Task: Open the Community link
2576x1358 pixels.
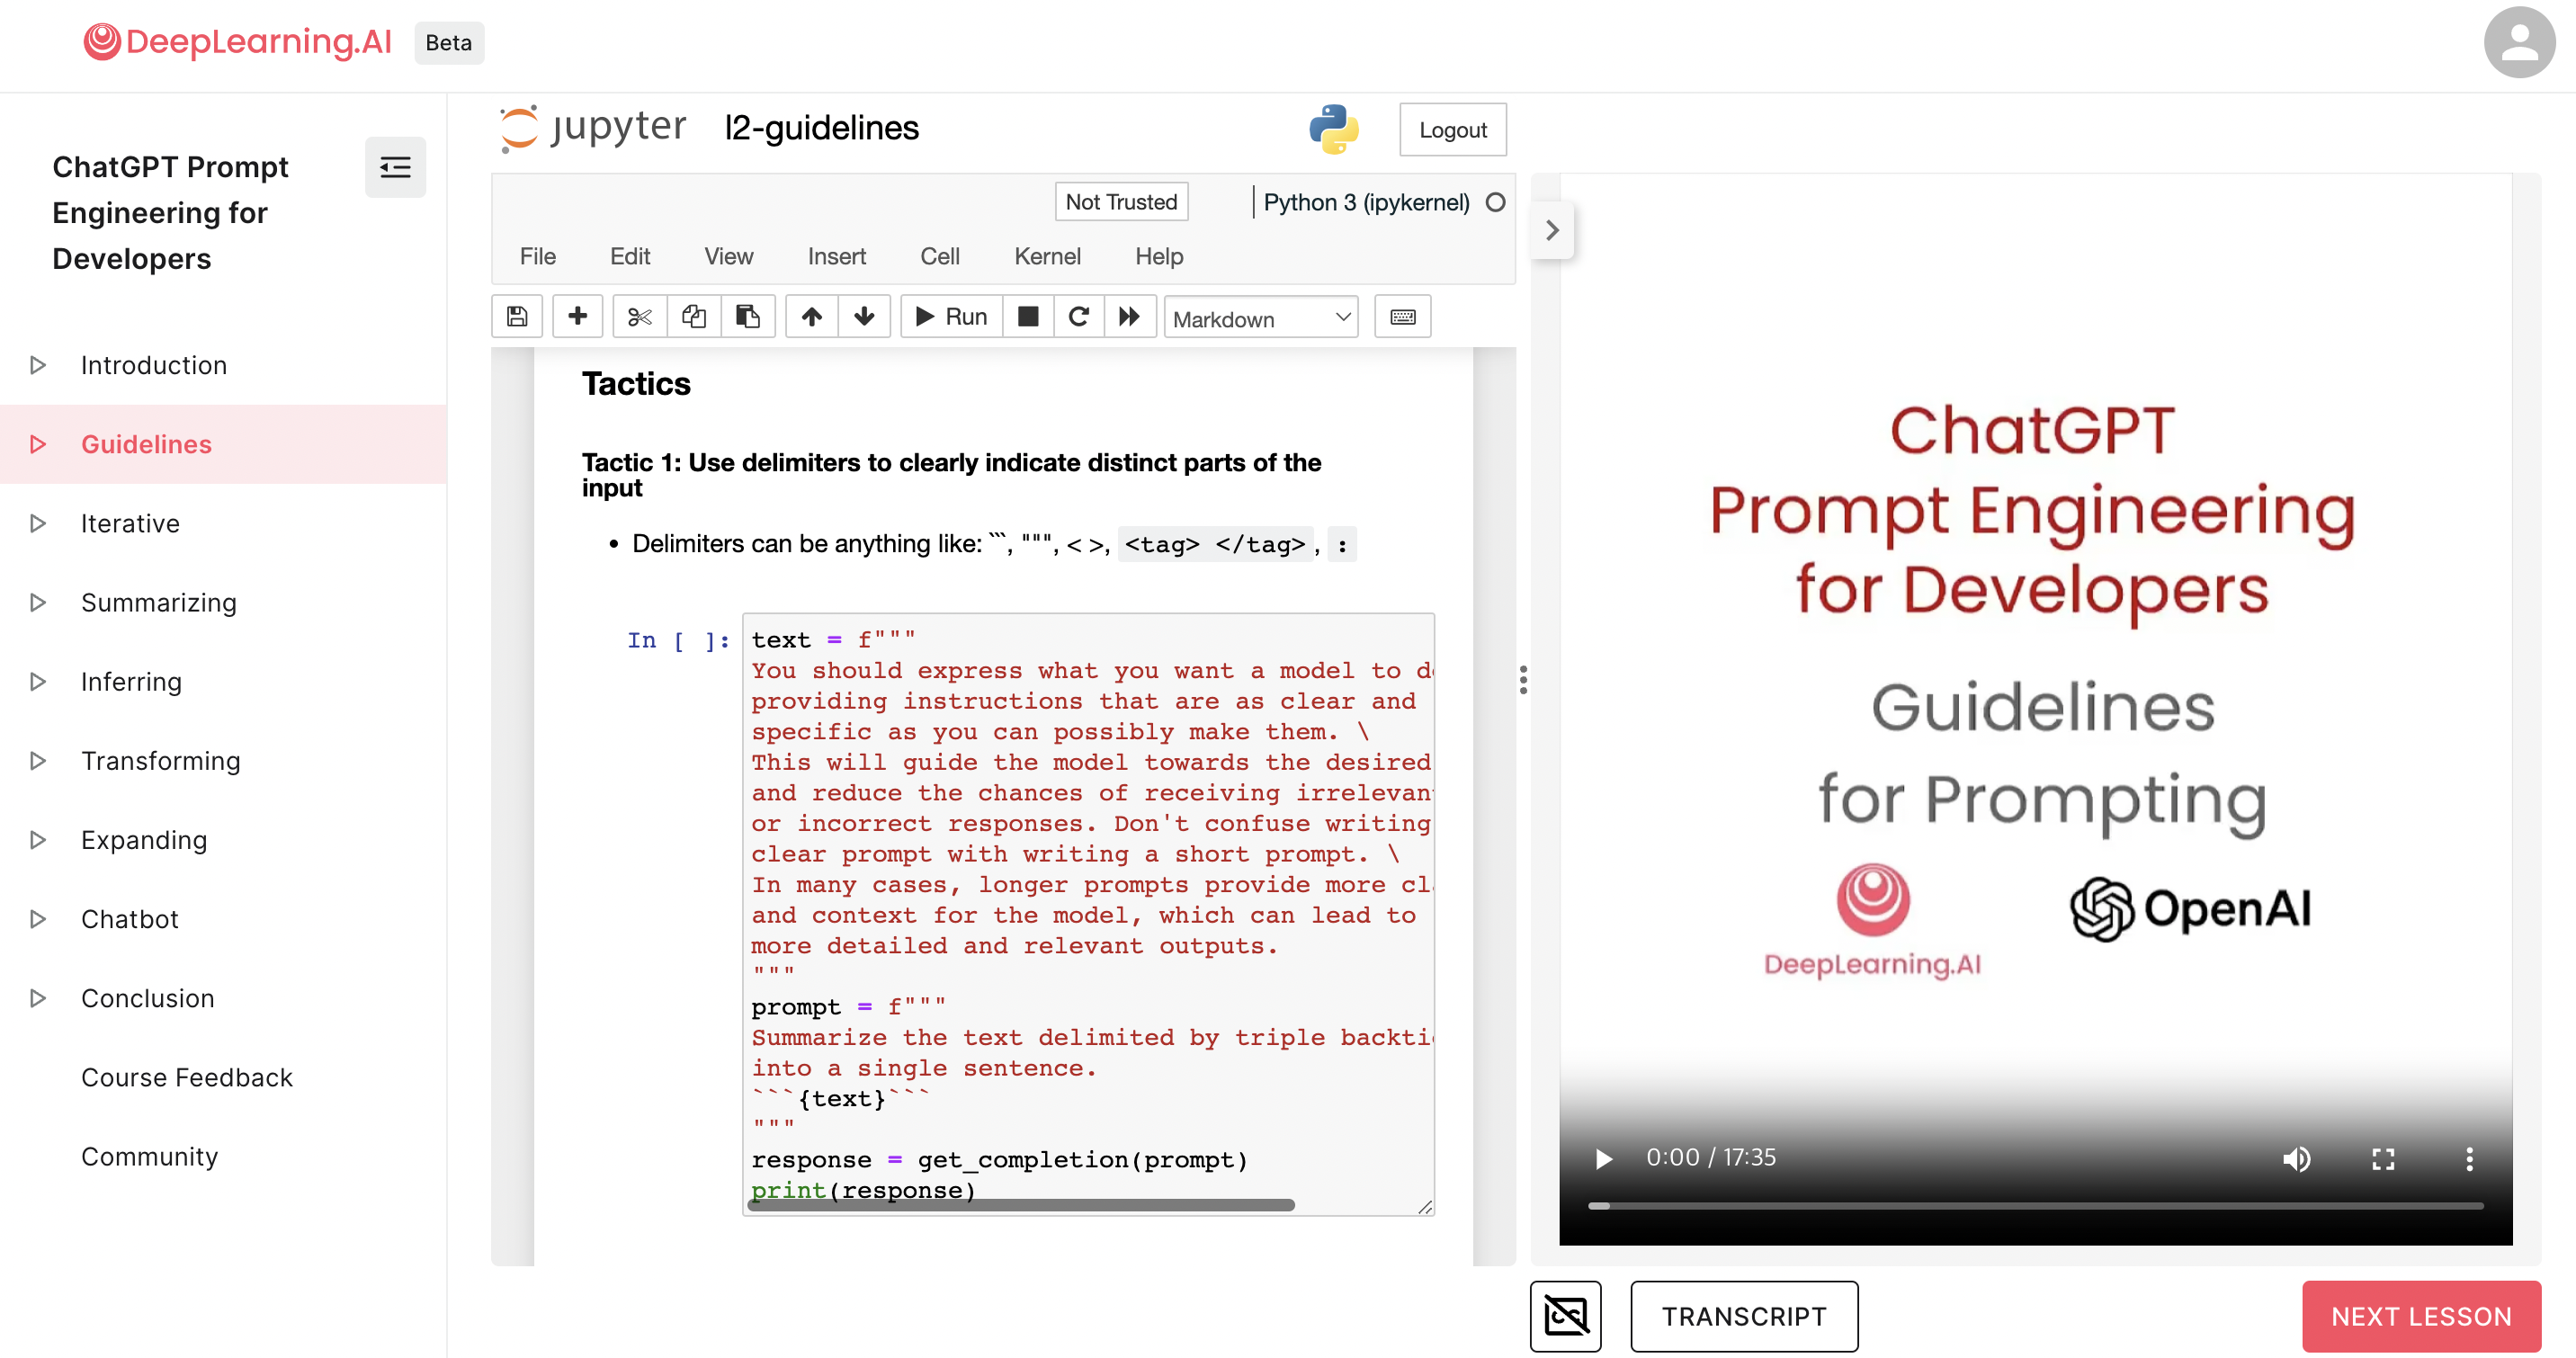Action: pos(149,1156)
